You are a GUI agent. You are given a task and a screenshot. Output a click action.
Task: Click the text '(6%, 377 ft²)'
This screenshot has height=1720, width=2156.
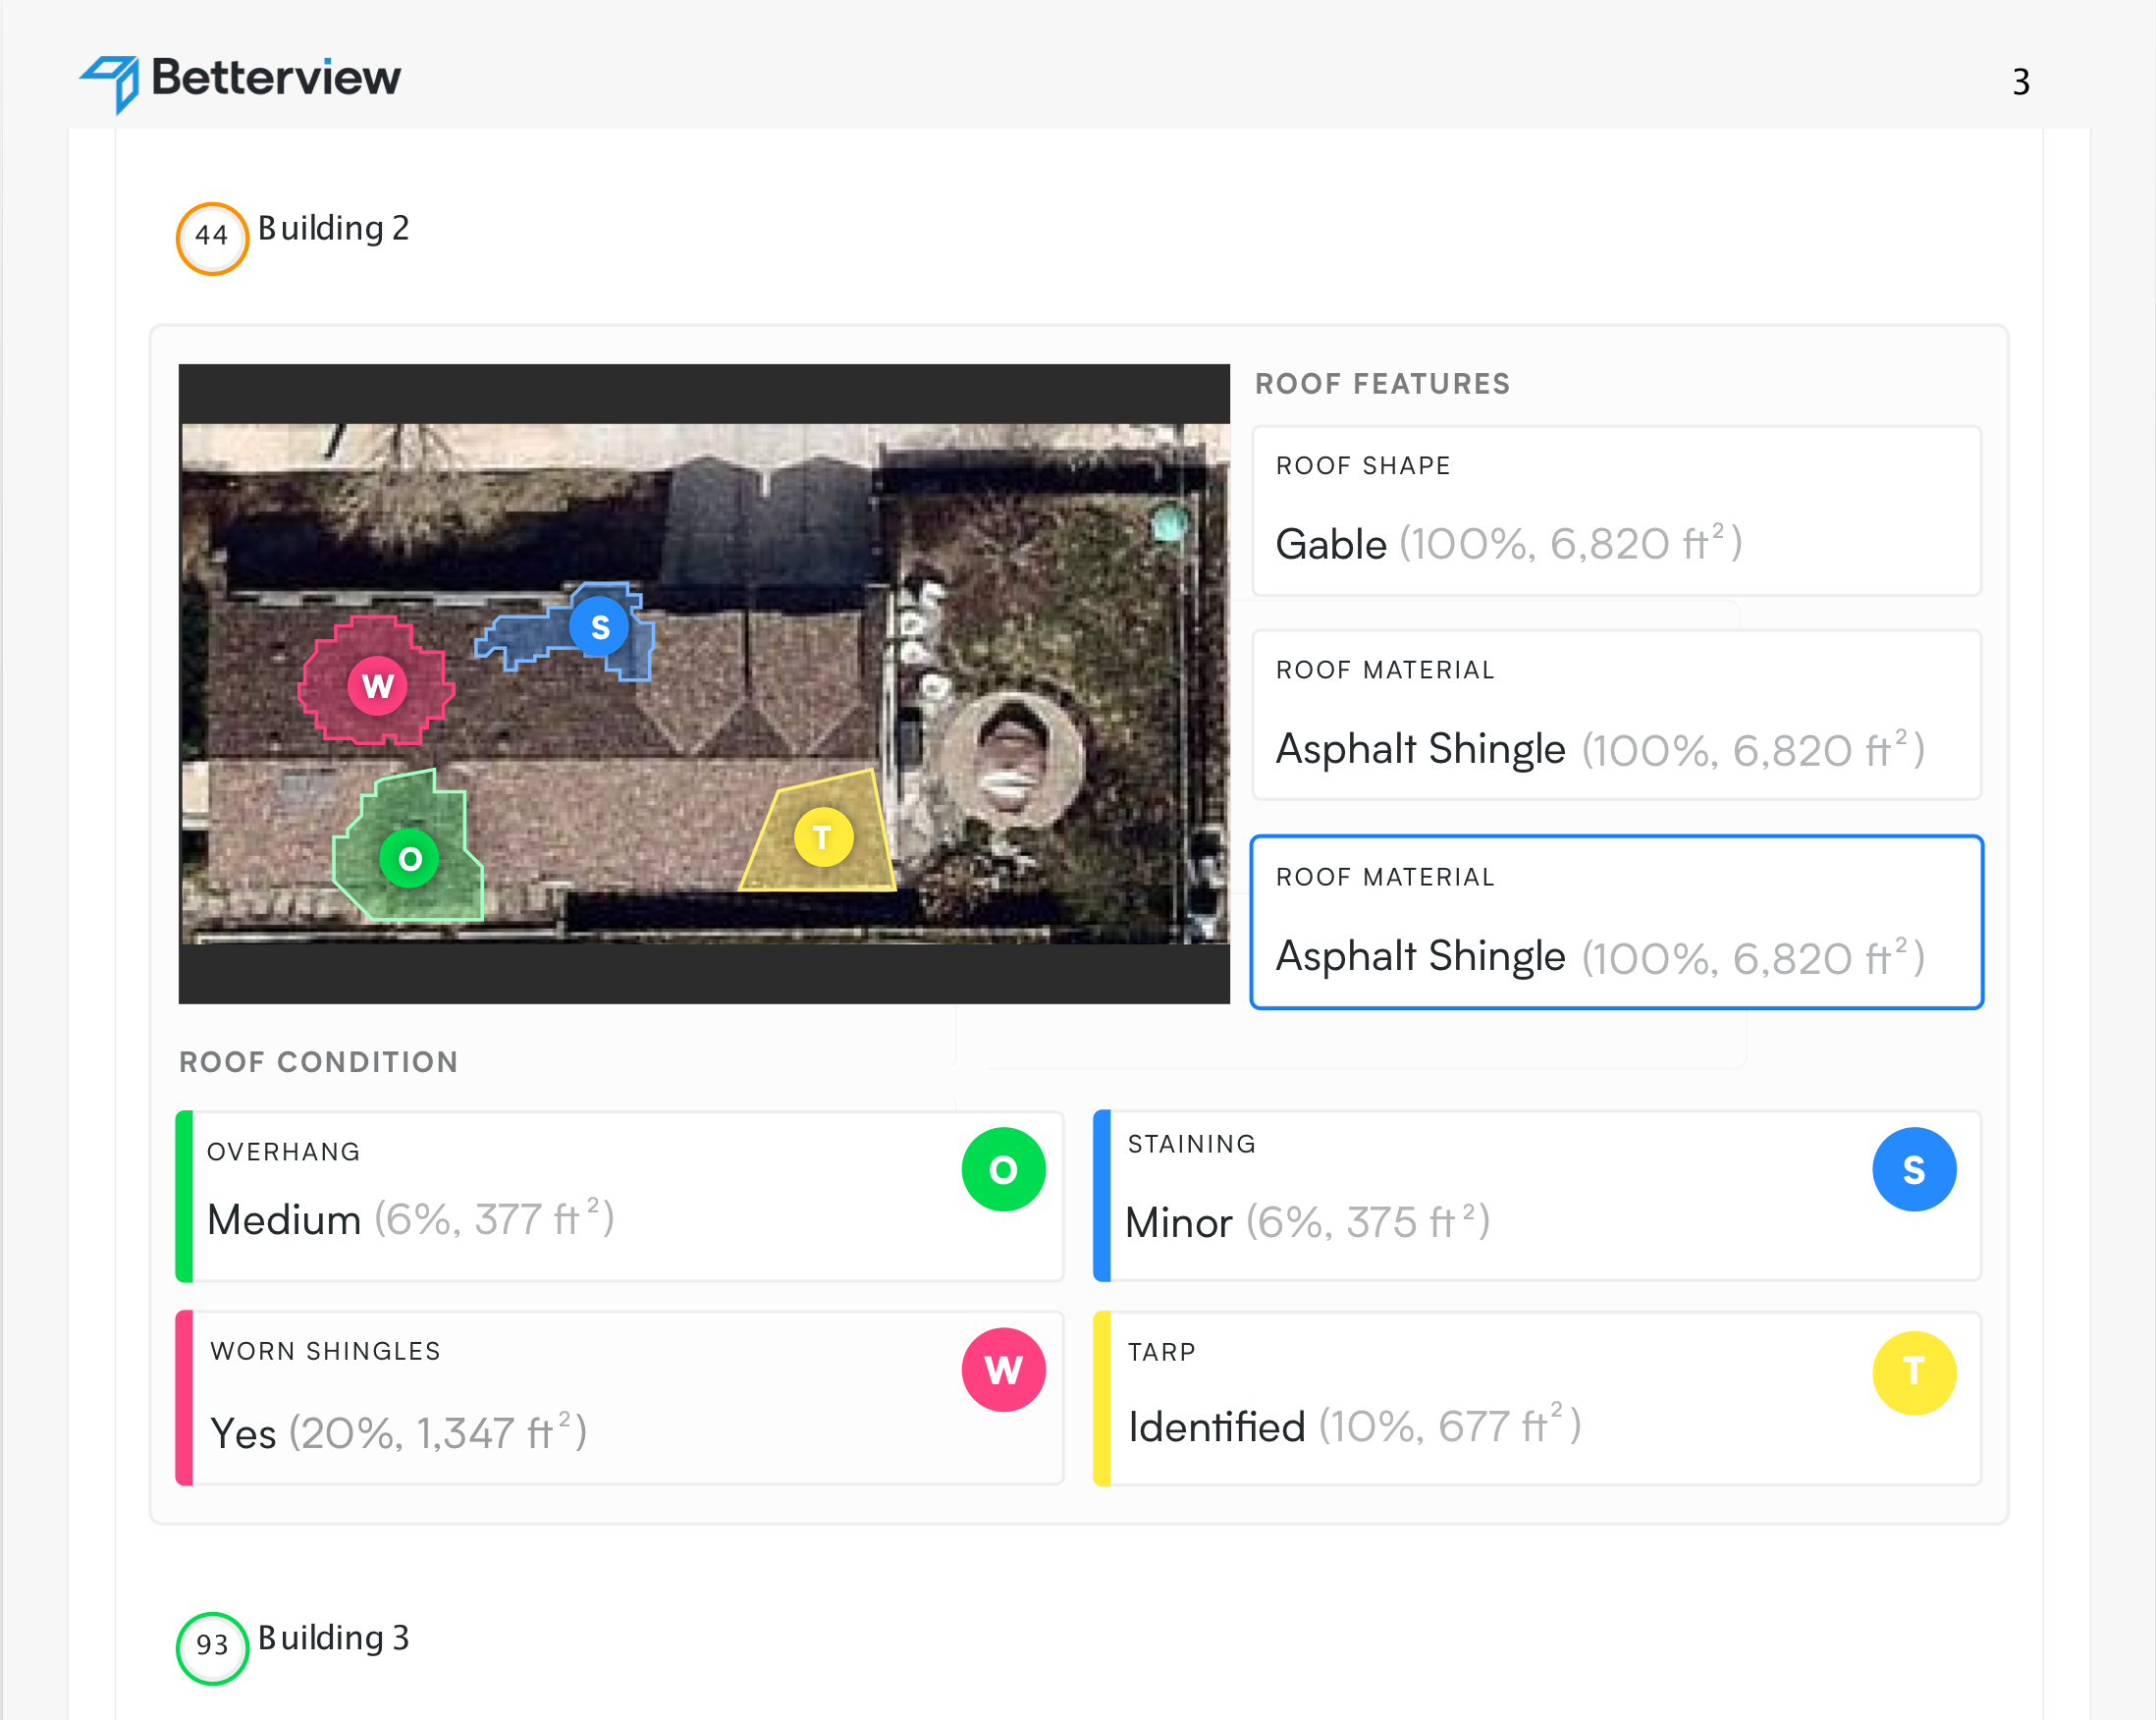[494, 1218]
